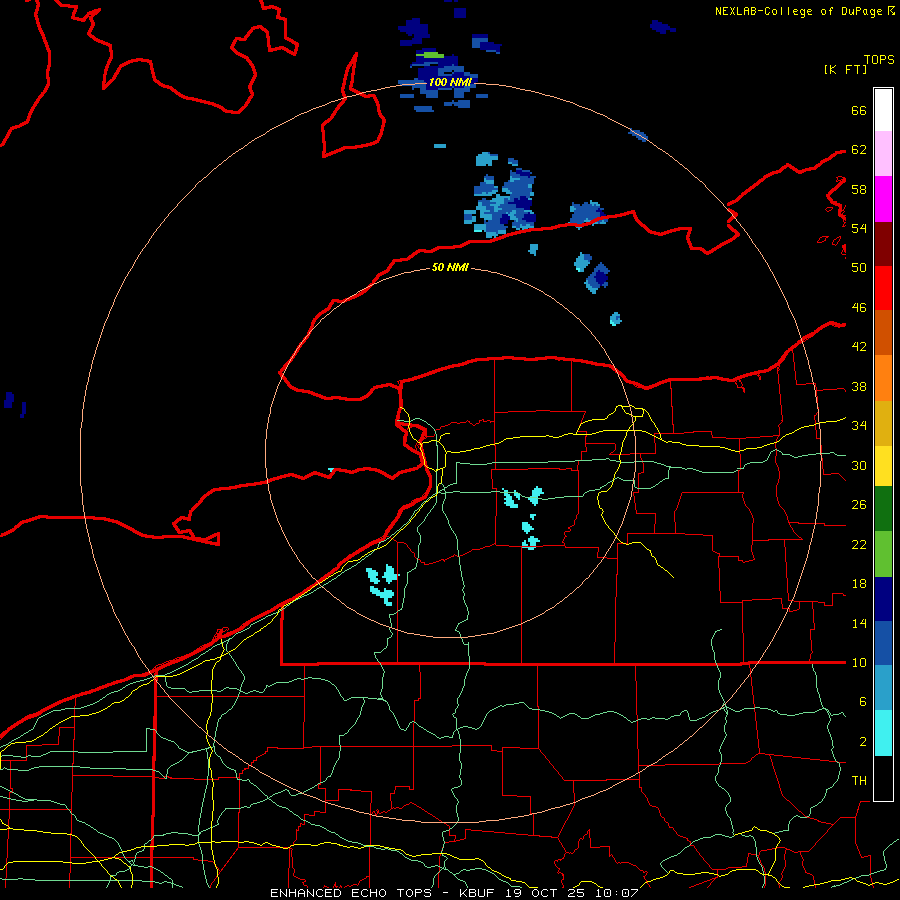This screenshot has width=900, height=900.
Task: Click the navy 14-18 kft legend swatch
Action: 883,599
